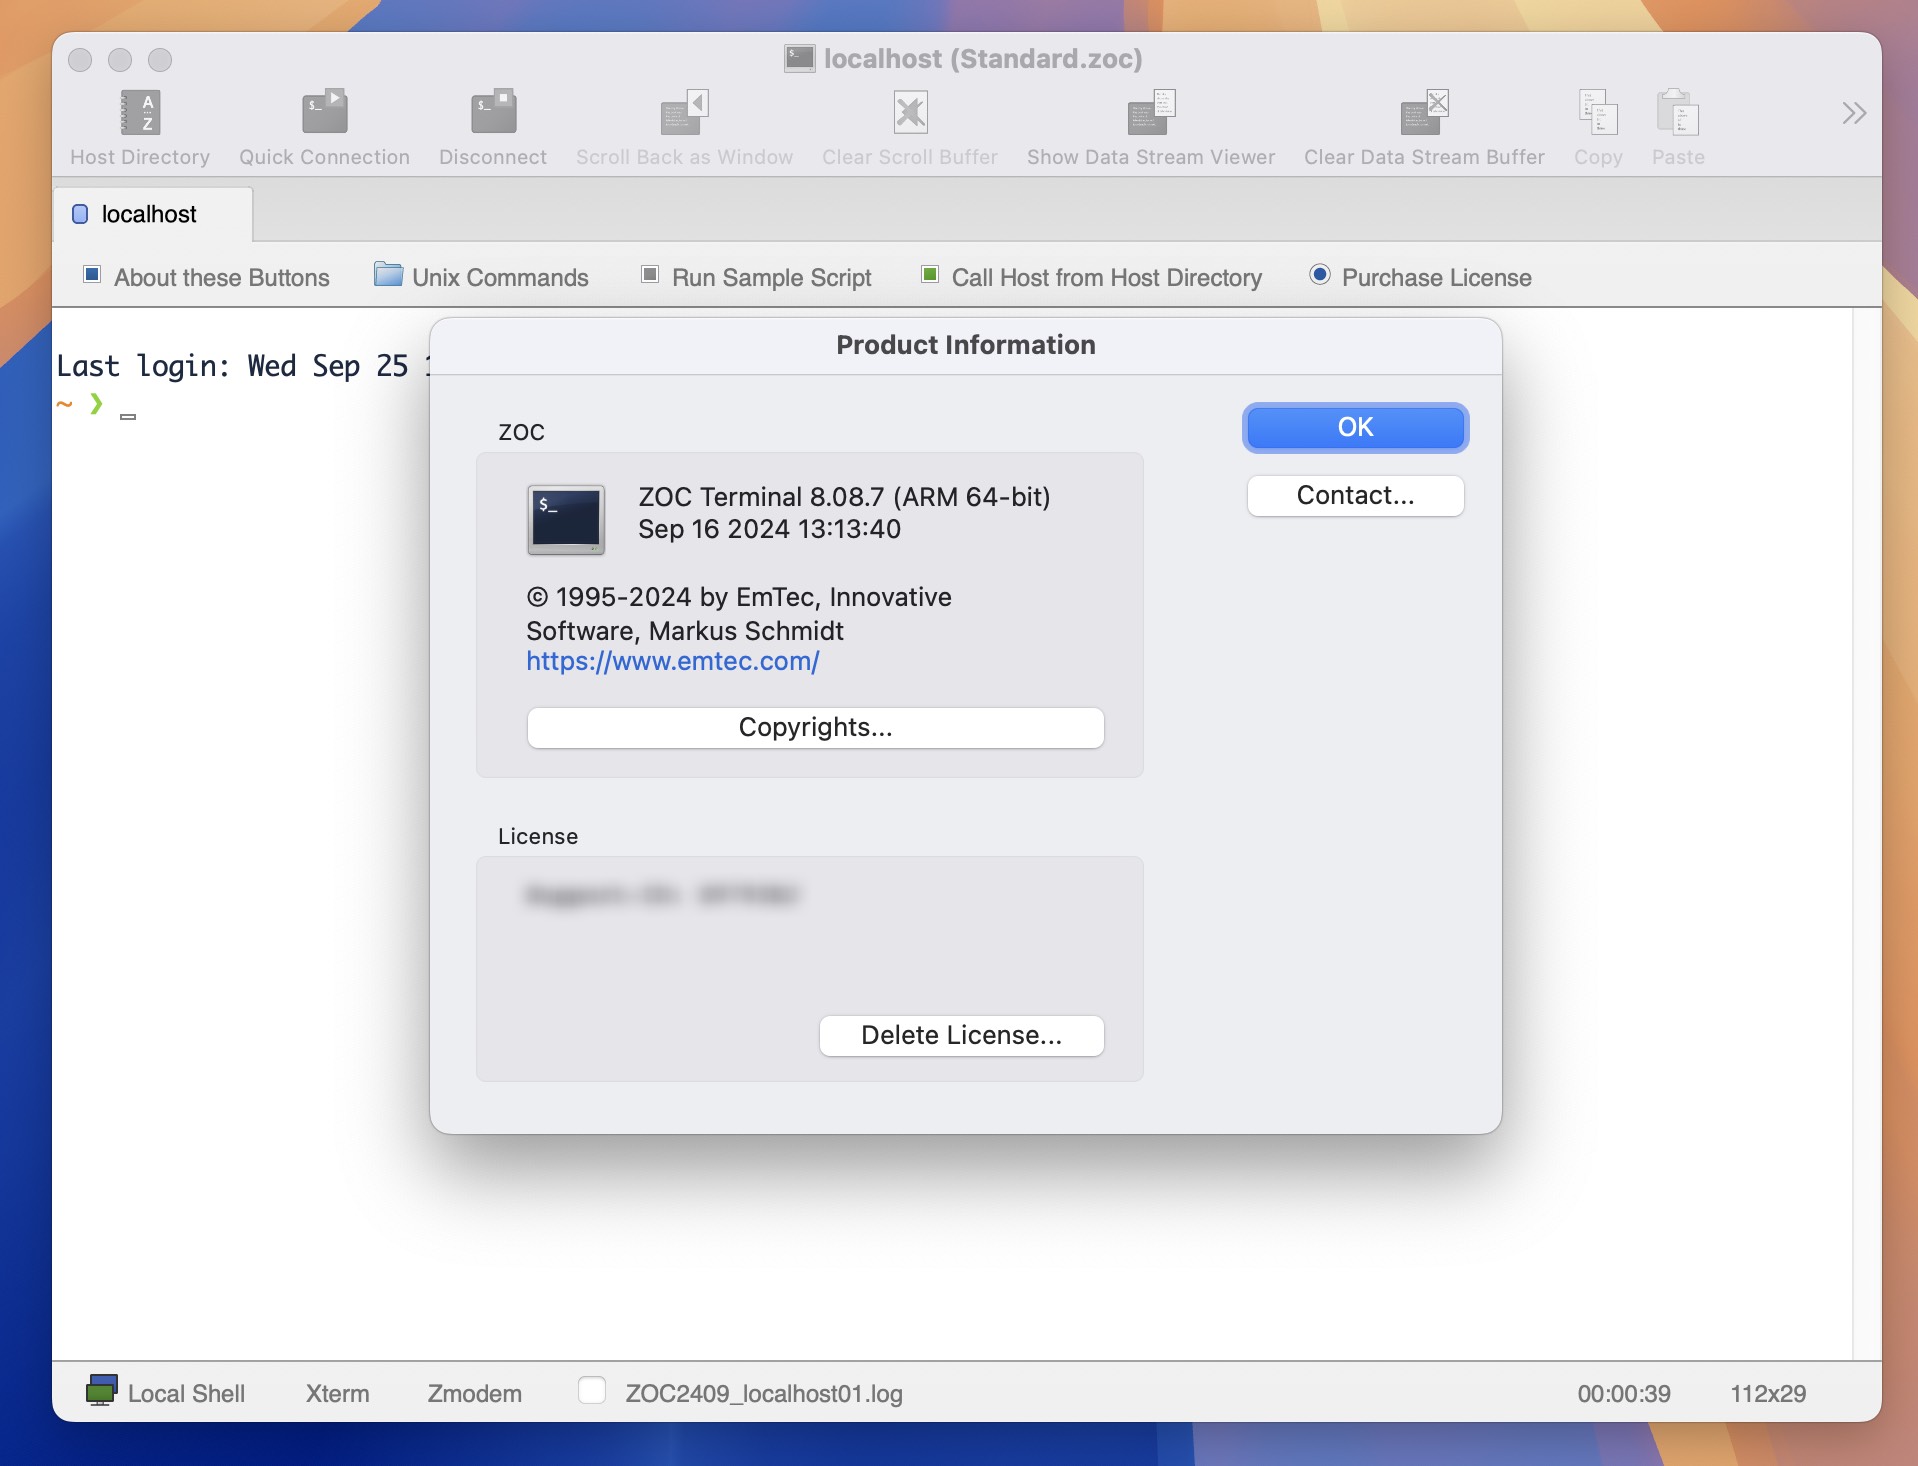Image resolution: width=1918 pixels, height=1466 pixels.
Task: Click the terminal scrollbar on the right
Action: (x=1866, y=833)
